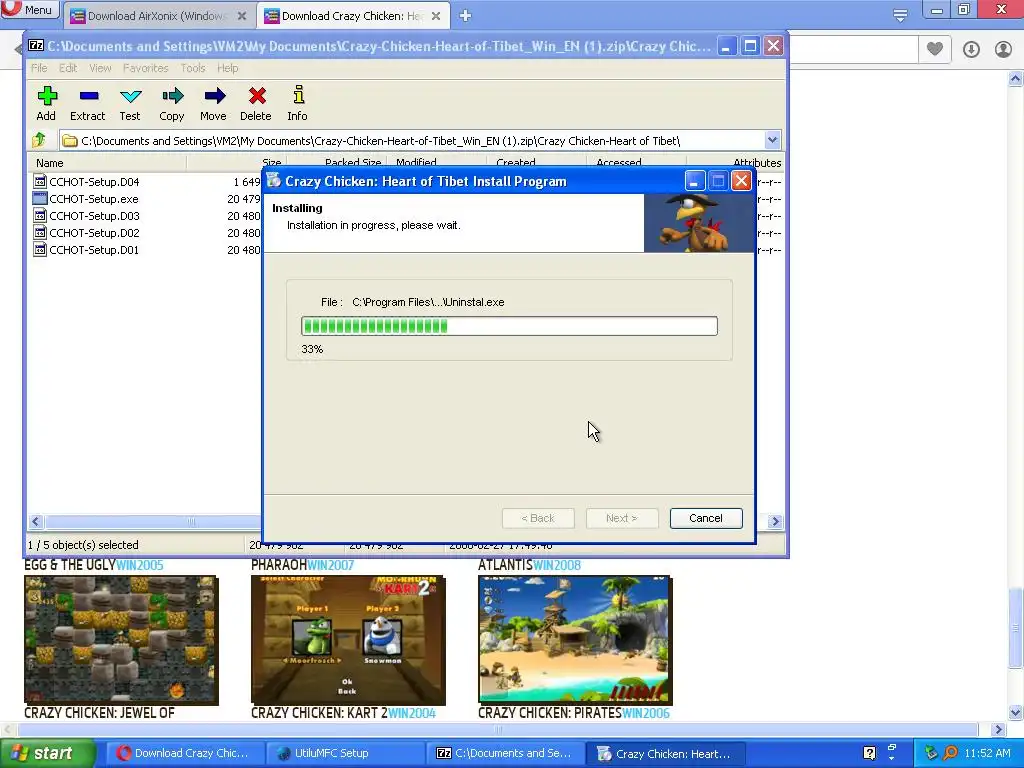
Task: Click the 7-Zip horizontal scrollbar left arrow
Action: click(36, 521)
